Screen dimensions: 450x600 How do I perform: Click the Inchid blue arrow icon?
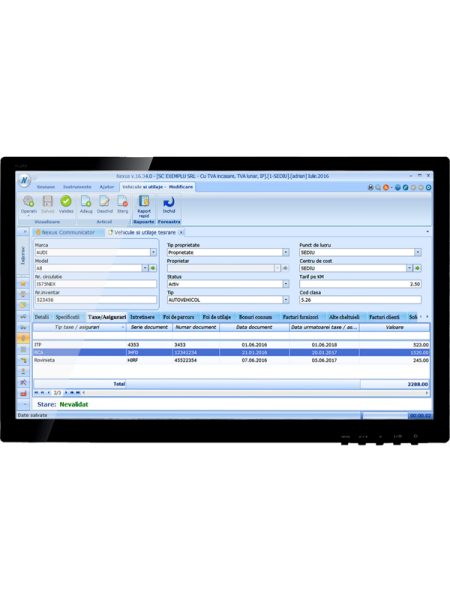169,201
